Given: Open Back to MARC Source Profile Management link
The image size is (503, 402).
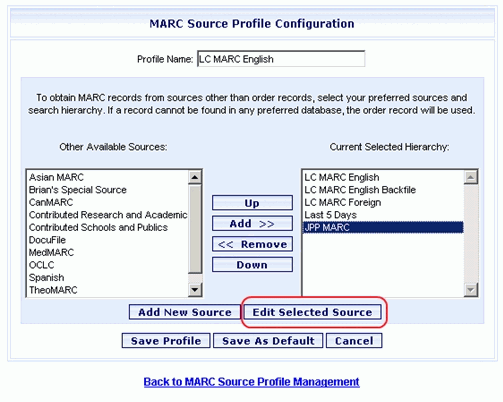Looking at the screenshot, I should coord(251,382).
